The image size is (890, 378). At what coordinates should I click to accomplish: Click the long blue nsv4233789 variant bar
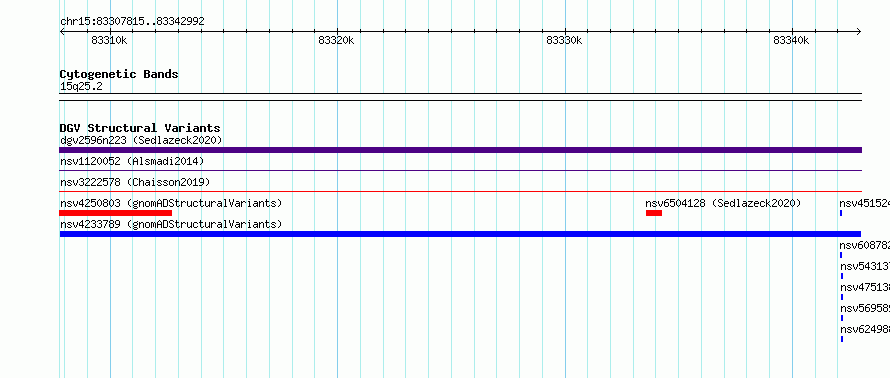coord(460,234)
